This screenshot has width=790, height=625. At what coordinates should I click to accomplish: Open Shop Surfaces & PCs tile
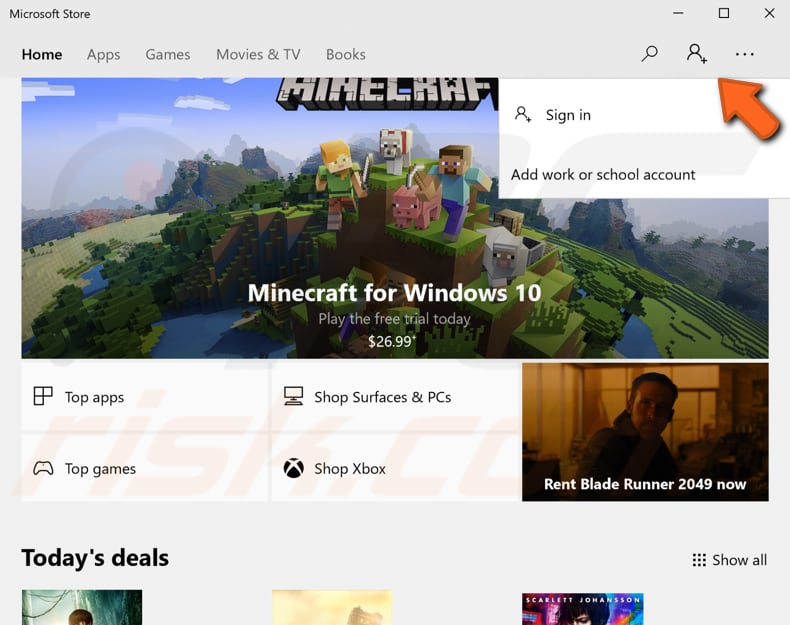click(395, 397)
